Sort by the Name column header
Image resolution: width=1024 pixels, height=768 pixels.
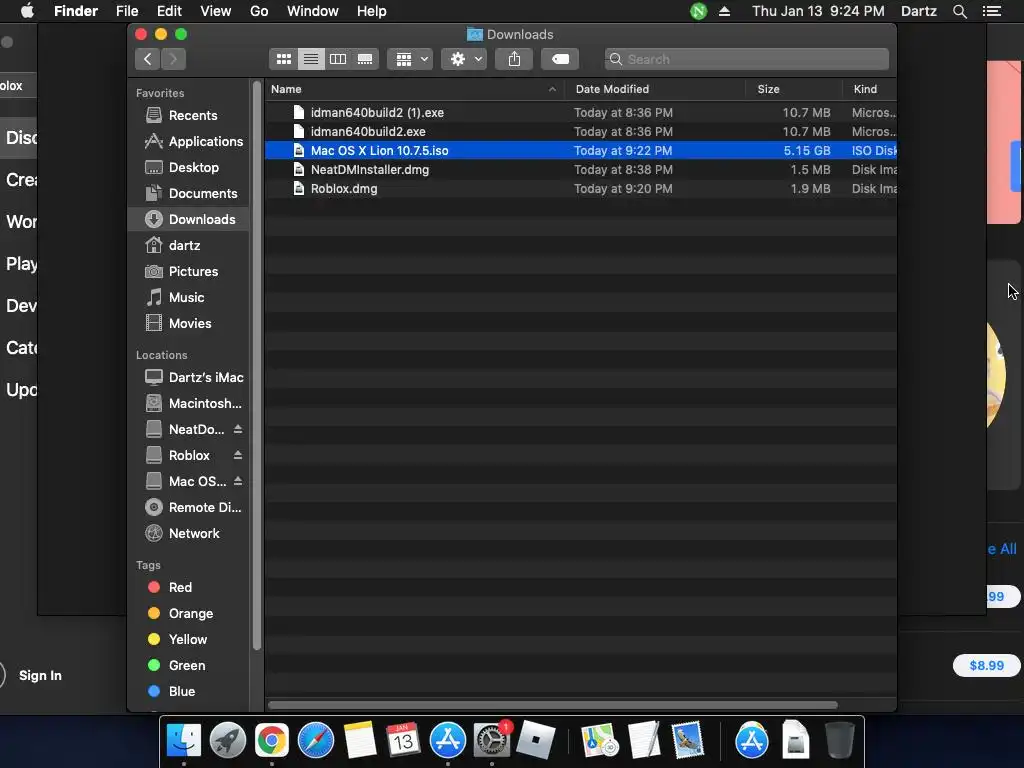[x=415, y=89]
